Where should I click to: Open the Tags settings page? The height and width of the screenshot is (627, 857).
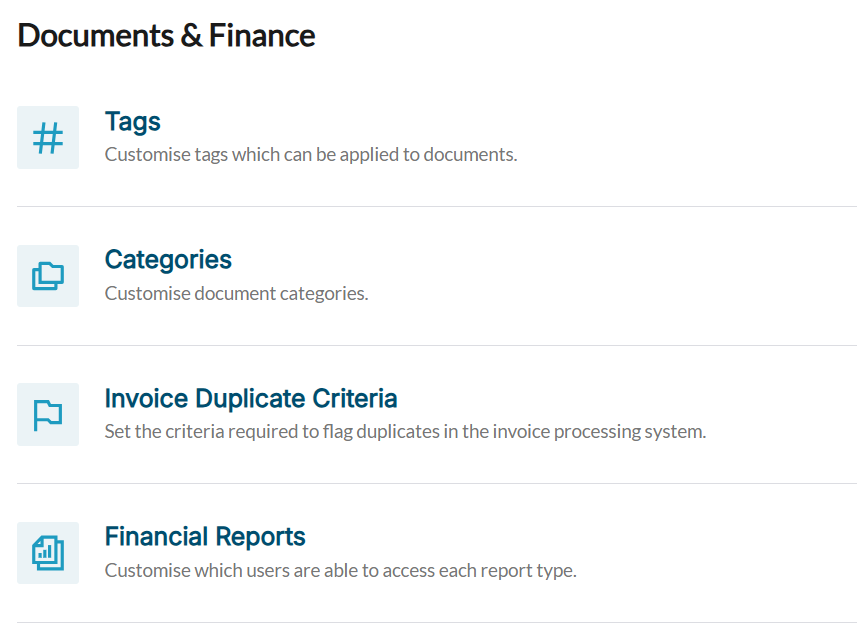pos(132,121)
